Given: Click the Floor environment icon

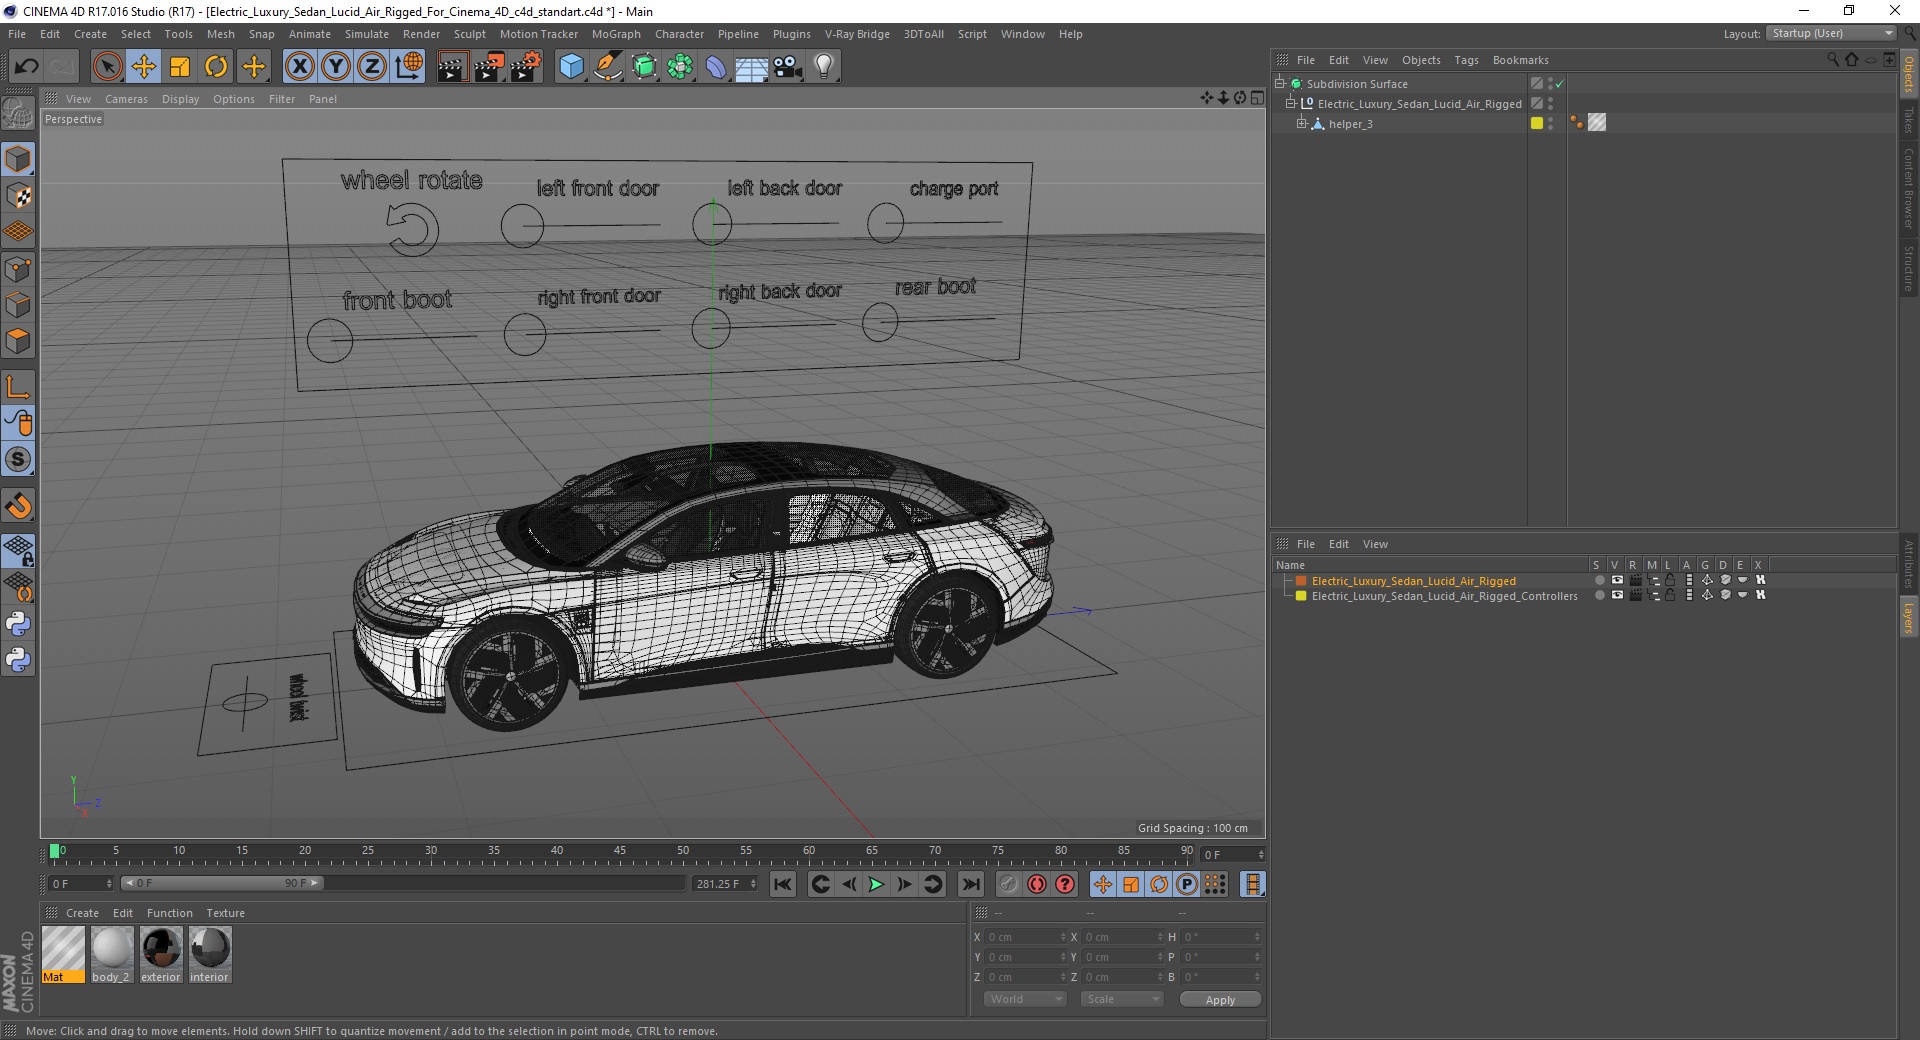Looking at the screenshot, I should [x=752, y=67].
